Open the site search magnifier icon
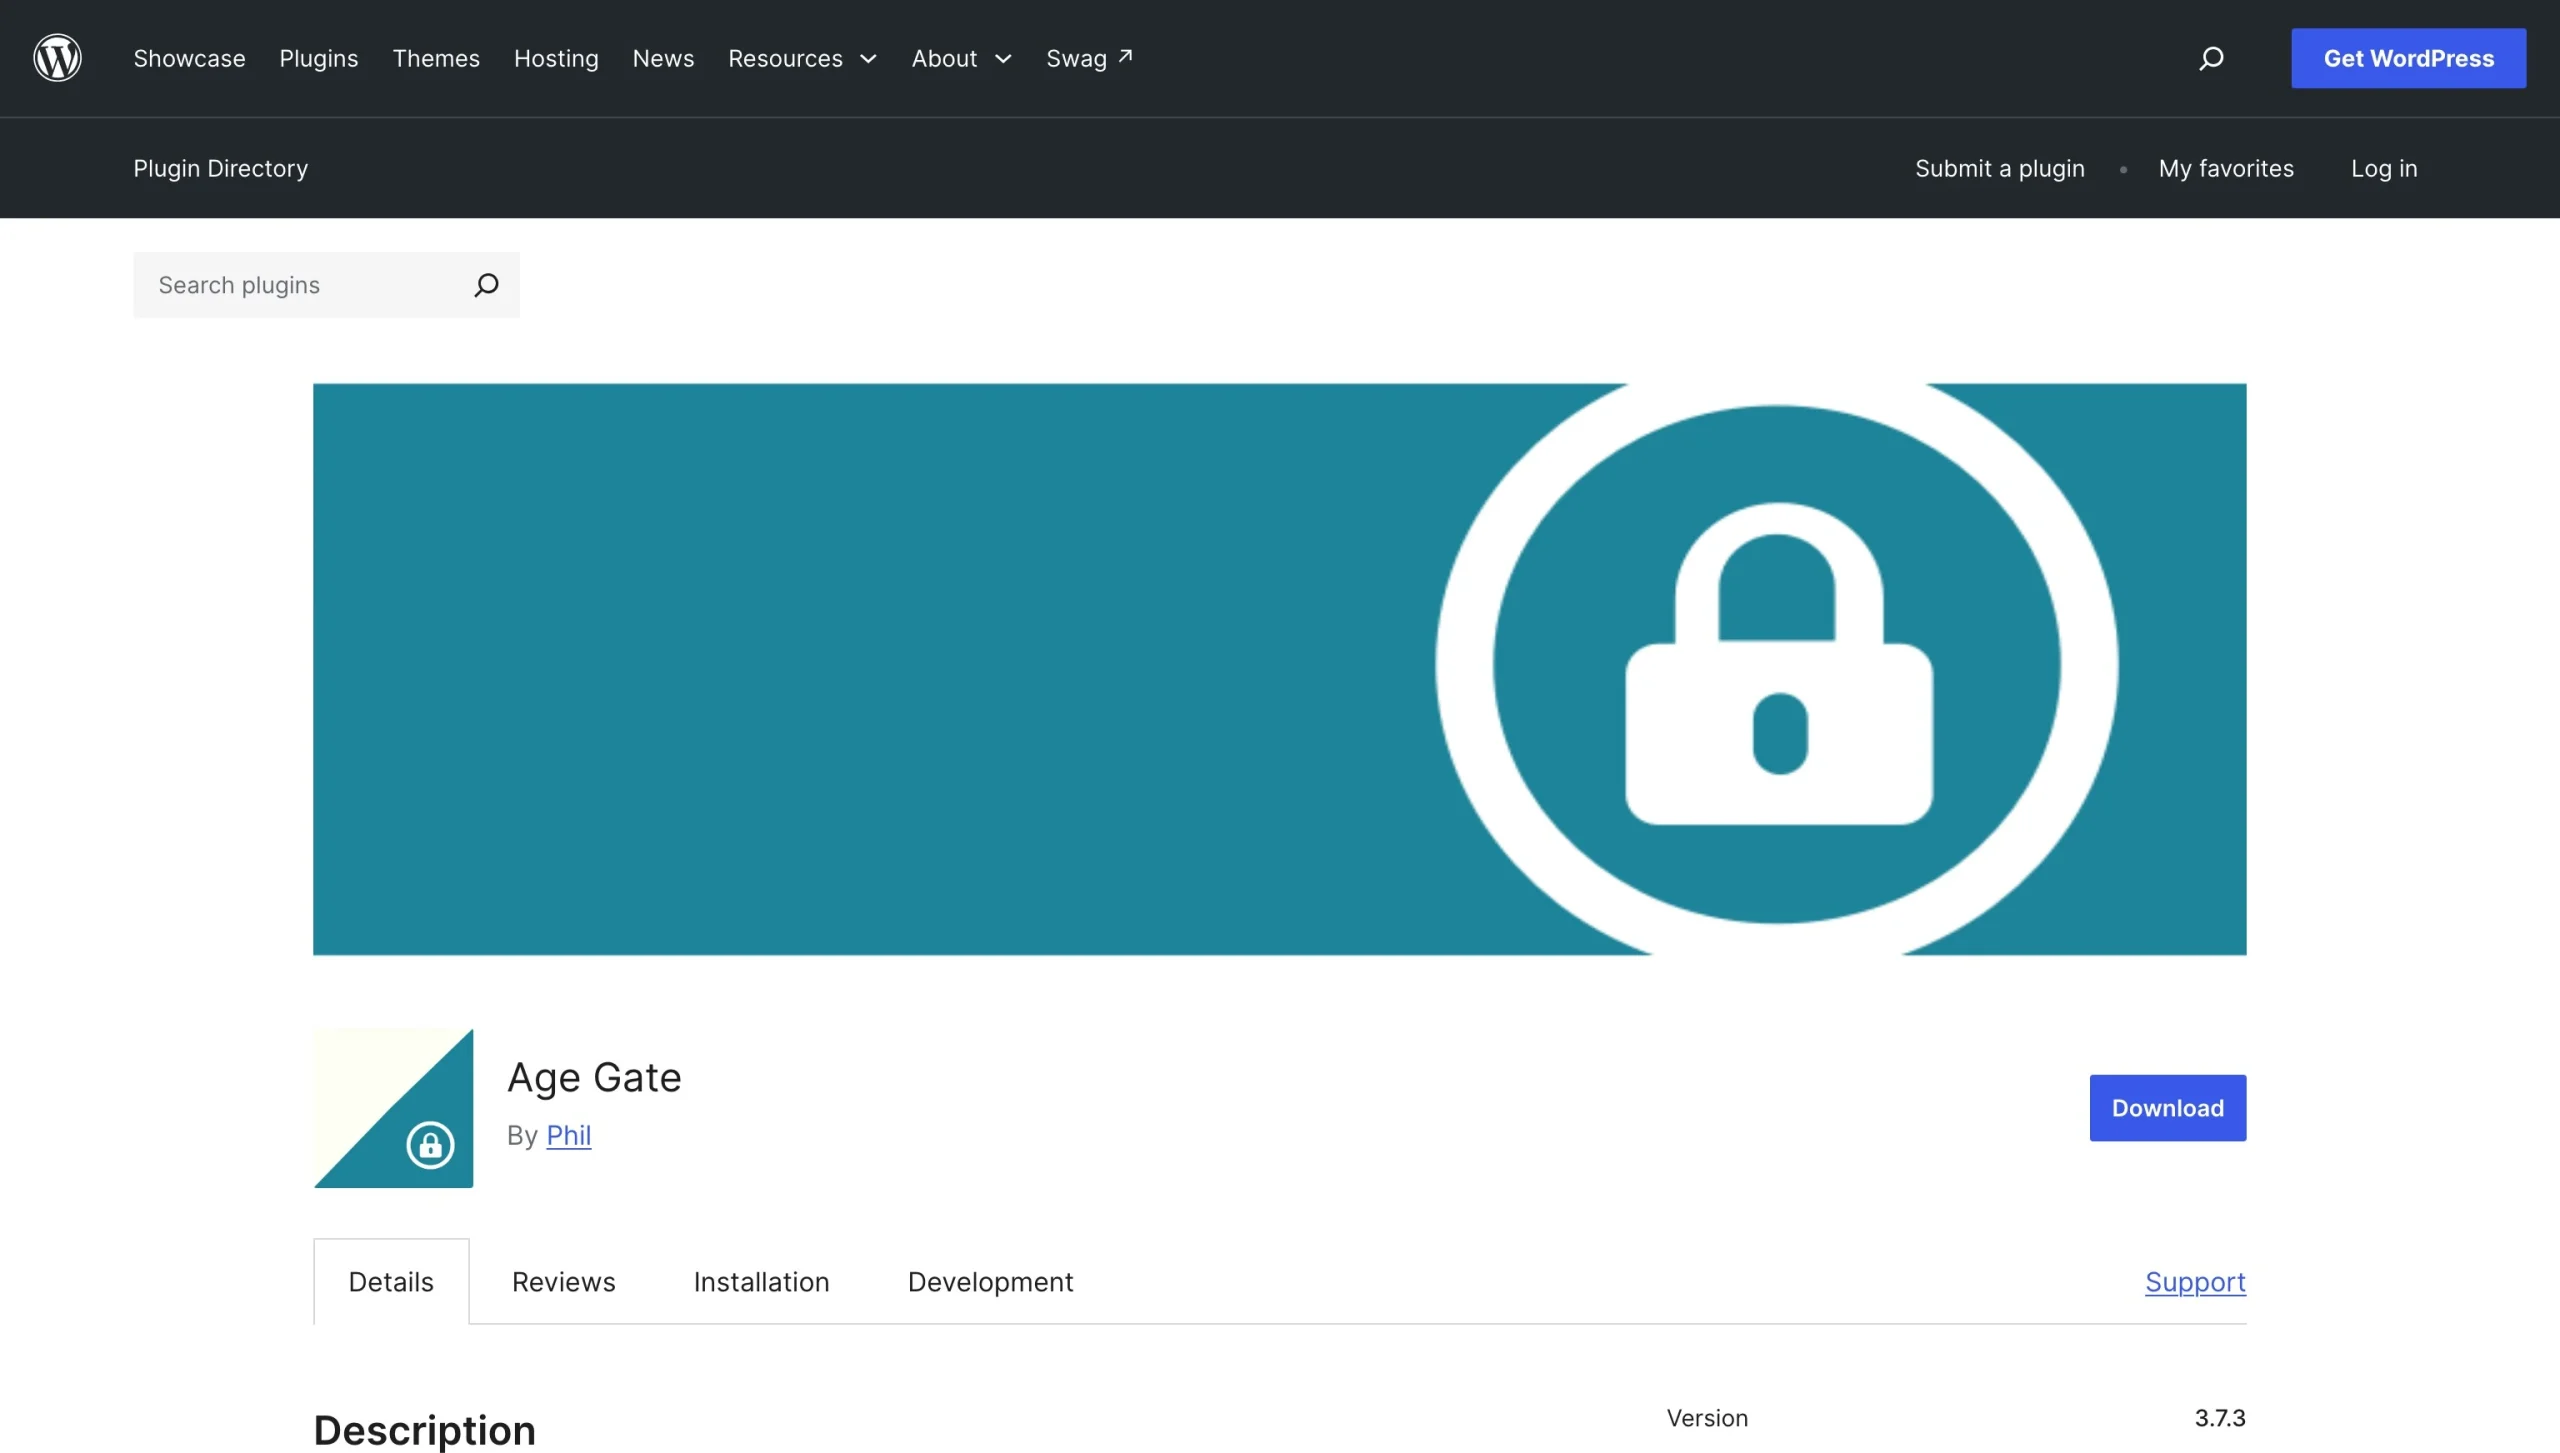Screen dimensions: 2560x1453 2211,58
